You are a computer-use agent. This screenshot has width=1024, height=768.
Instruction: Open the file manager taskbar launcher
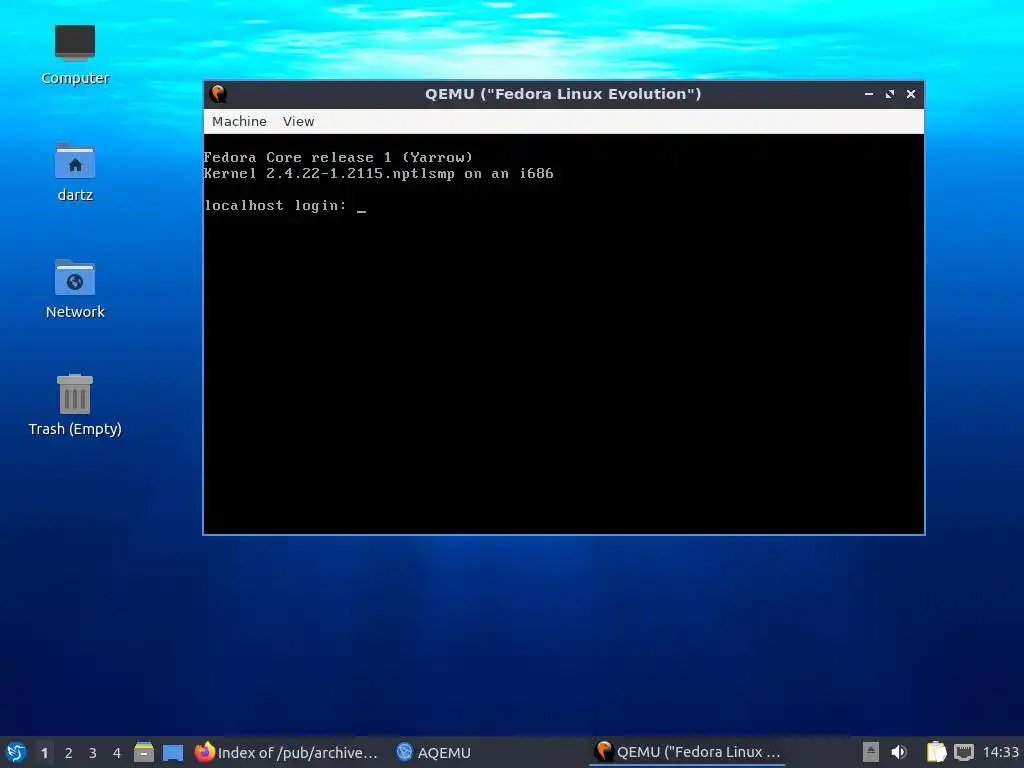(x=144, y=752)
